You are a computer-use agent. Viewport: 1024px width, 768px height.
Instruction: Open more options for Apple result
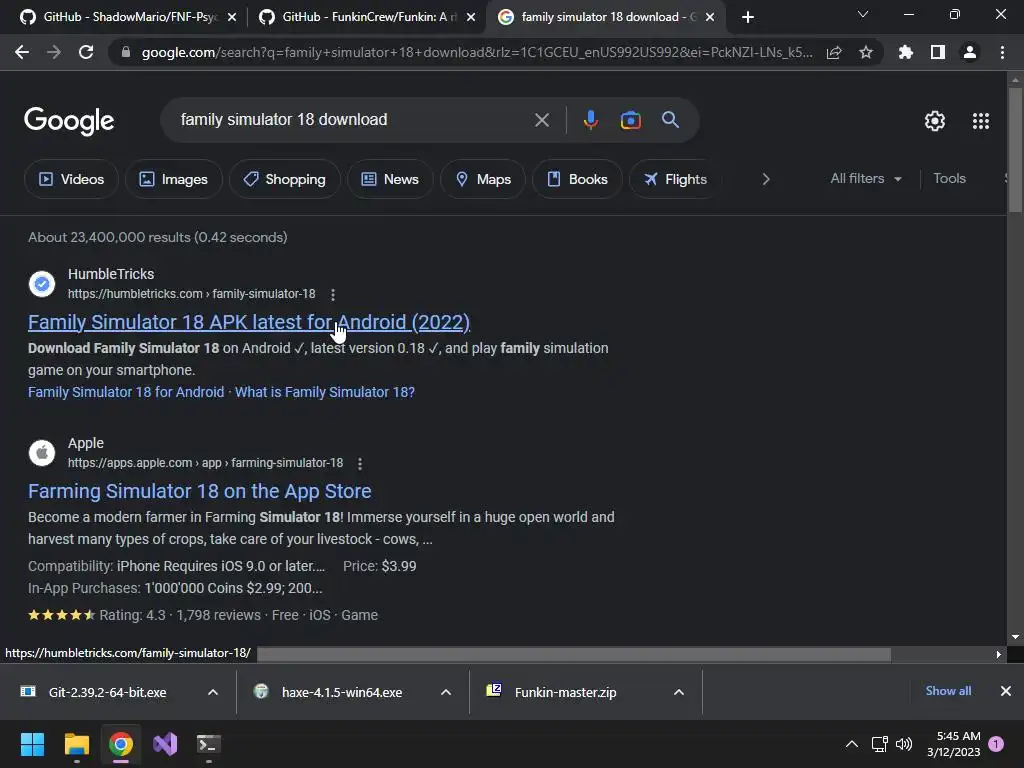[x=360, y=464]
